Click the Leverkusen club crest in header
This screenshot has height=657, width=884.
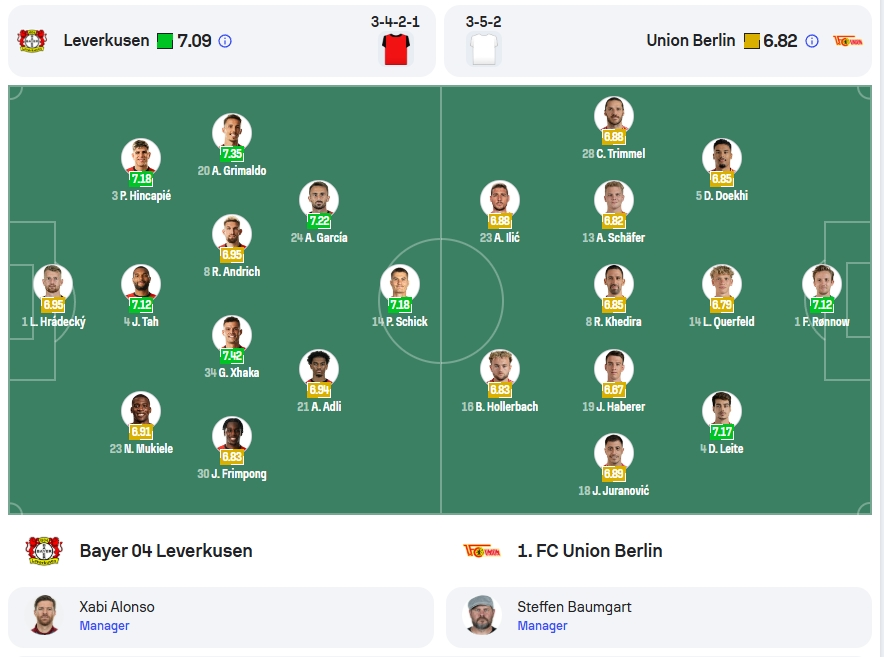click(x=32, y=41)
